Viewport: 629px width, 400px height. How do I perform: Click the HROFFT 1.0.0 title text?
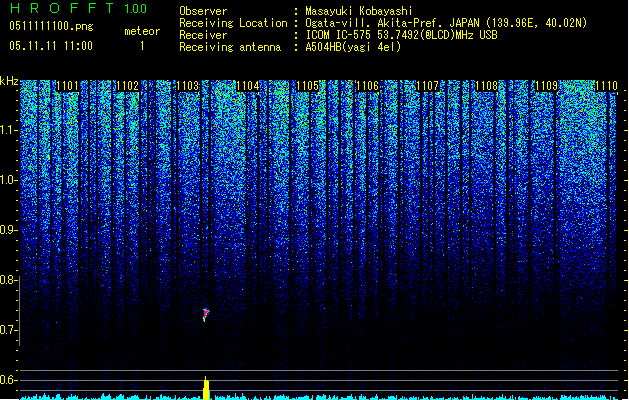click(x=78, y=8)
